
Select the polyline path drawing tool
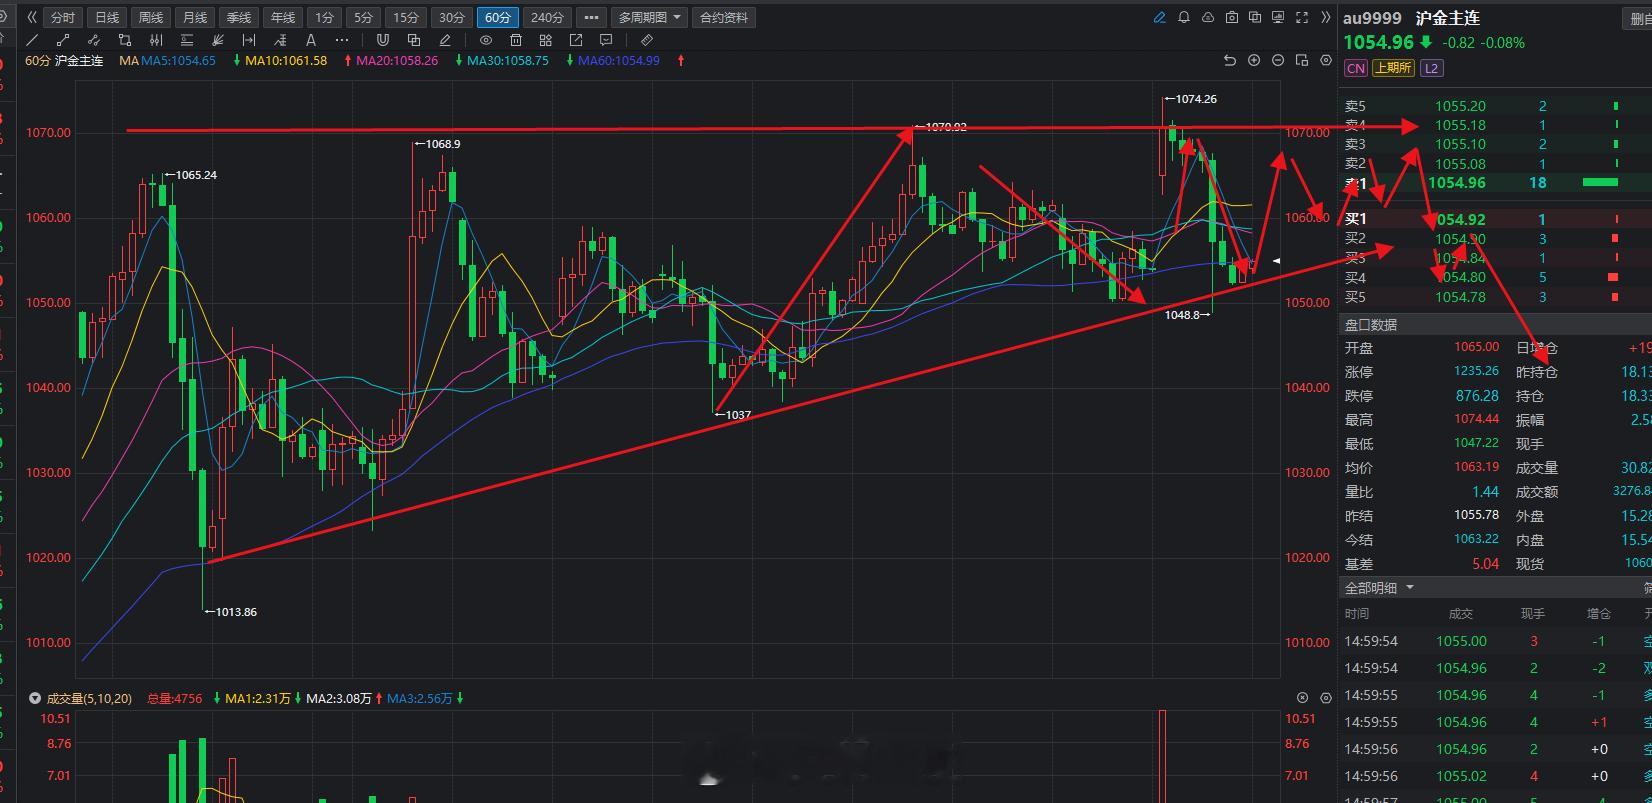(94, 40)
